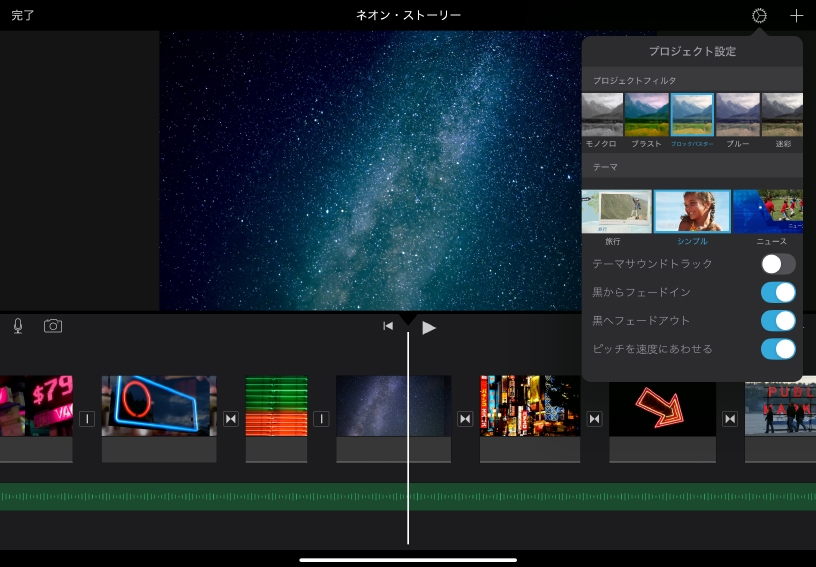Select the transition icon after the blue neon sign clip

[231, 419]
